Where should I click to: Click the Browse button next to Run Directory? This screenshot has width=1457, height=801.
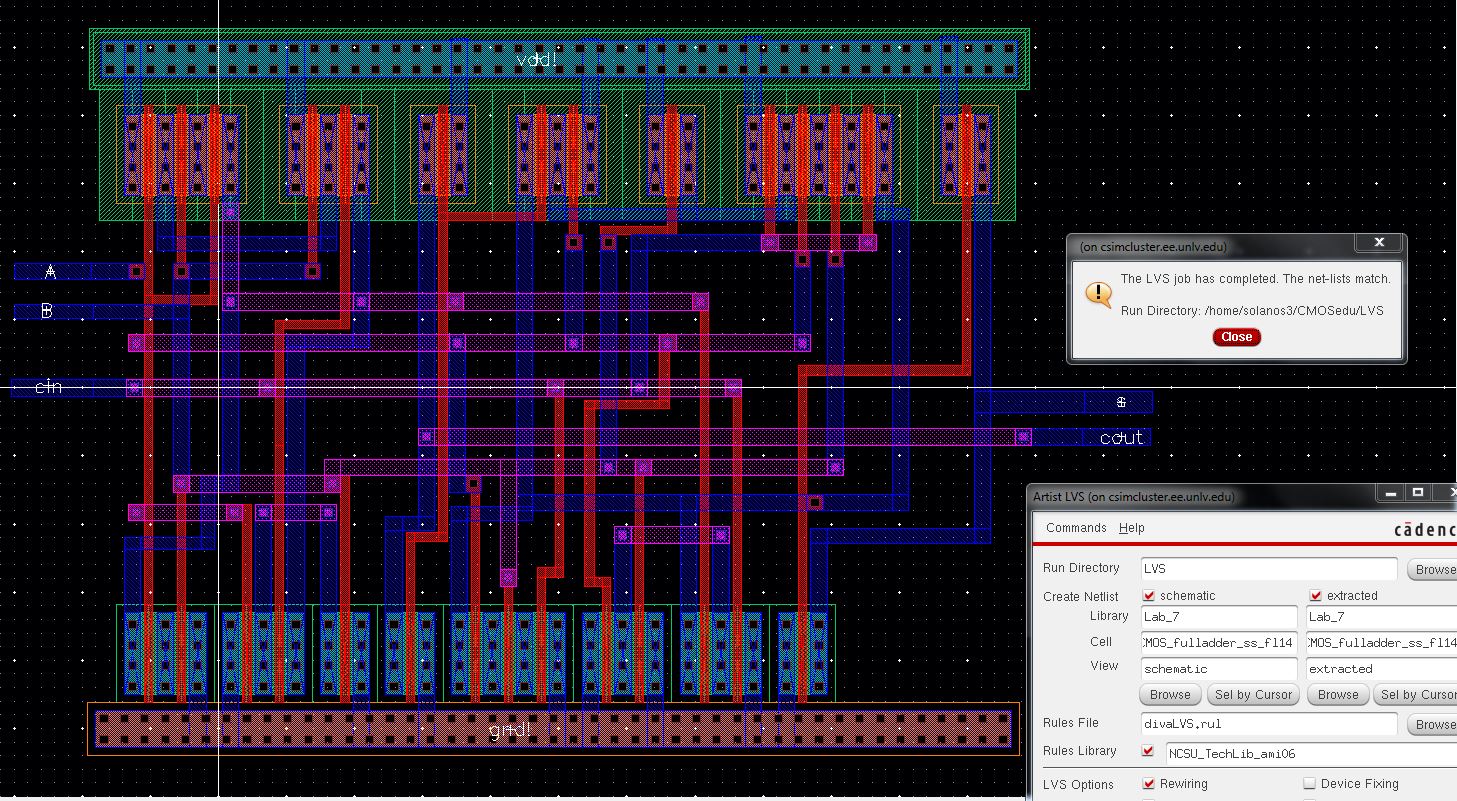(x=1434, y=569)
